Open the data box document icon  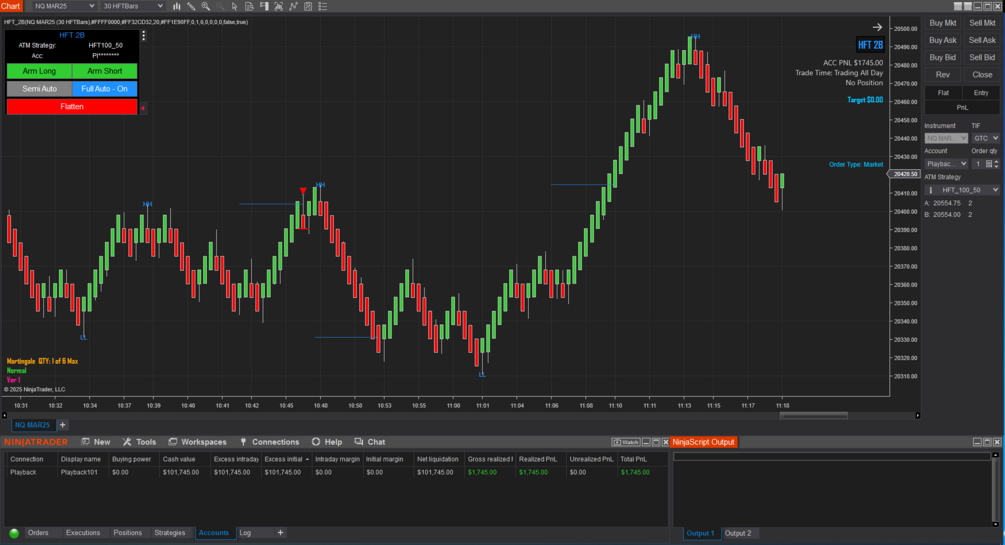pyautogui.click(x=249, y=6)
